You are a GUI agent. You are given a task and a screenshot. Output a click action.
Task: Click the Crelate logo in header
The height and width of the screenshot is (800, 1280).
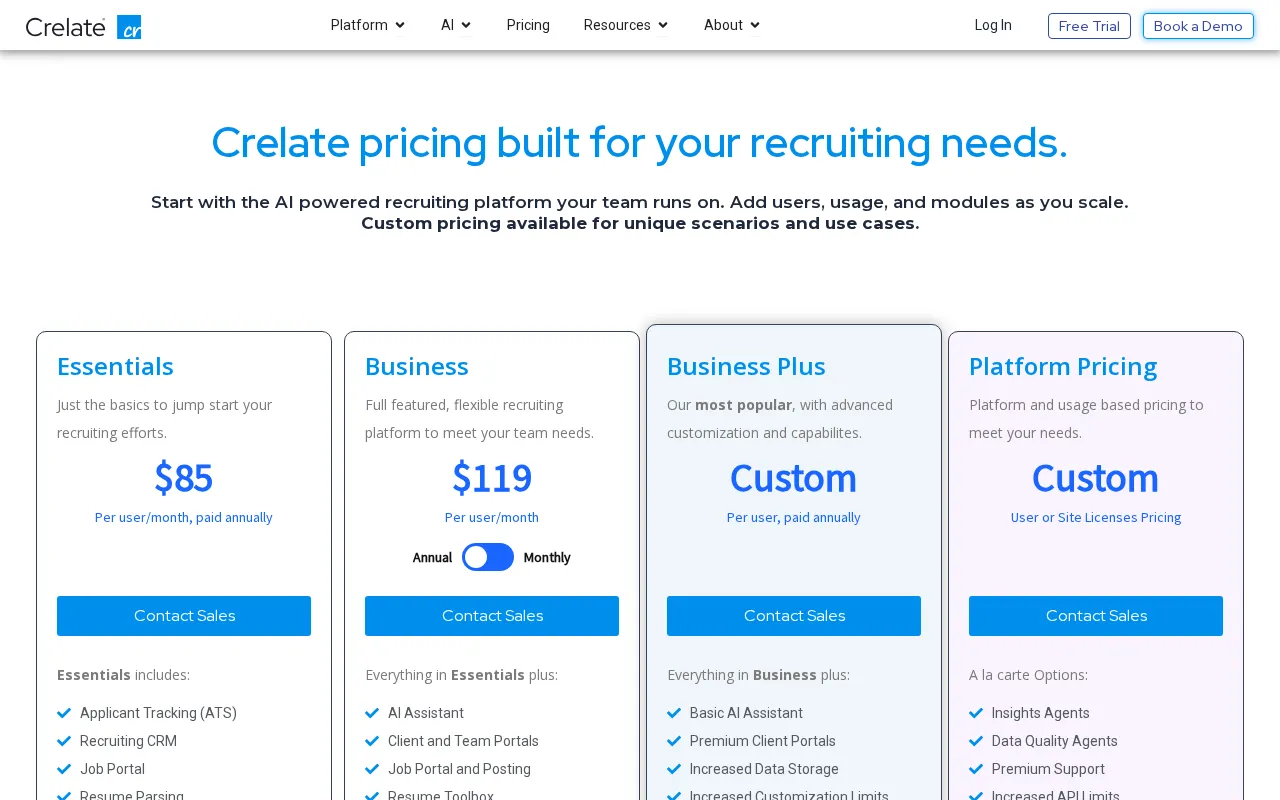[x=83, y=27]
